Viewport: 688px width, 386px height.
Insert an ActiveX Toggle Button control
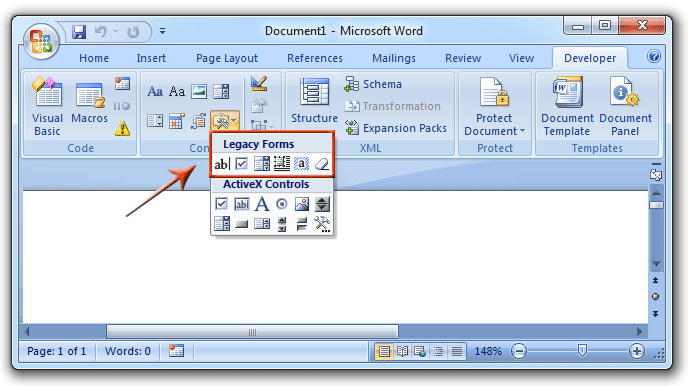[301, 224]
